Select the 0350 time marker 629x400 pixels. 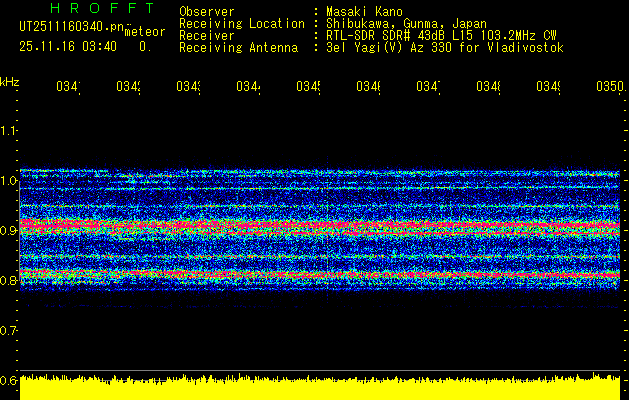tap(607, 88)
